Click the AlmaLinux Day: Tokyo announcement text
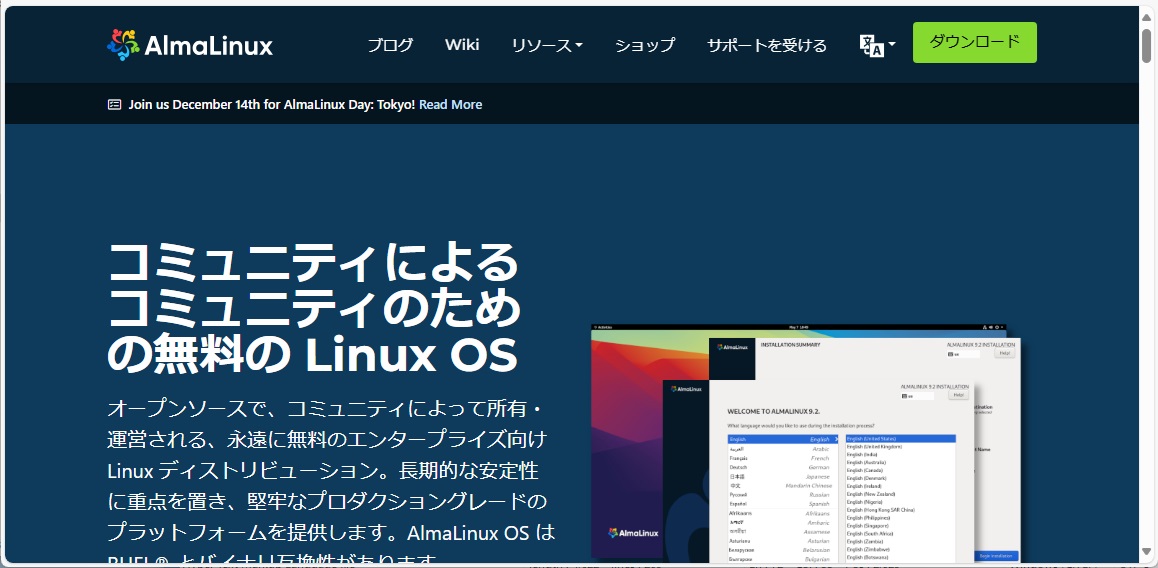1158x568 pixels. pos(272,105)
